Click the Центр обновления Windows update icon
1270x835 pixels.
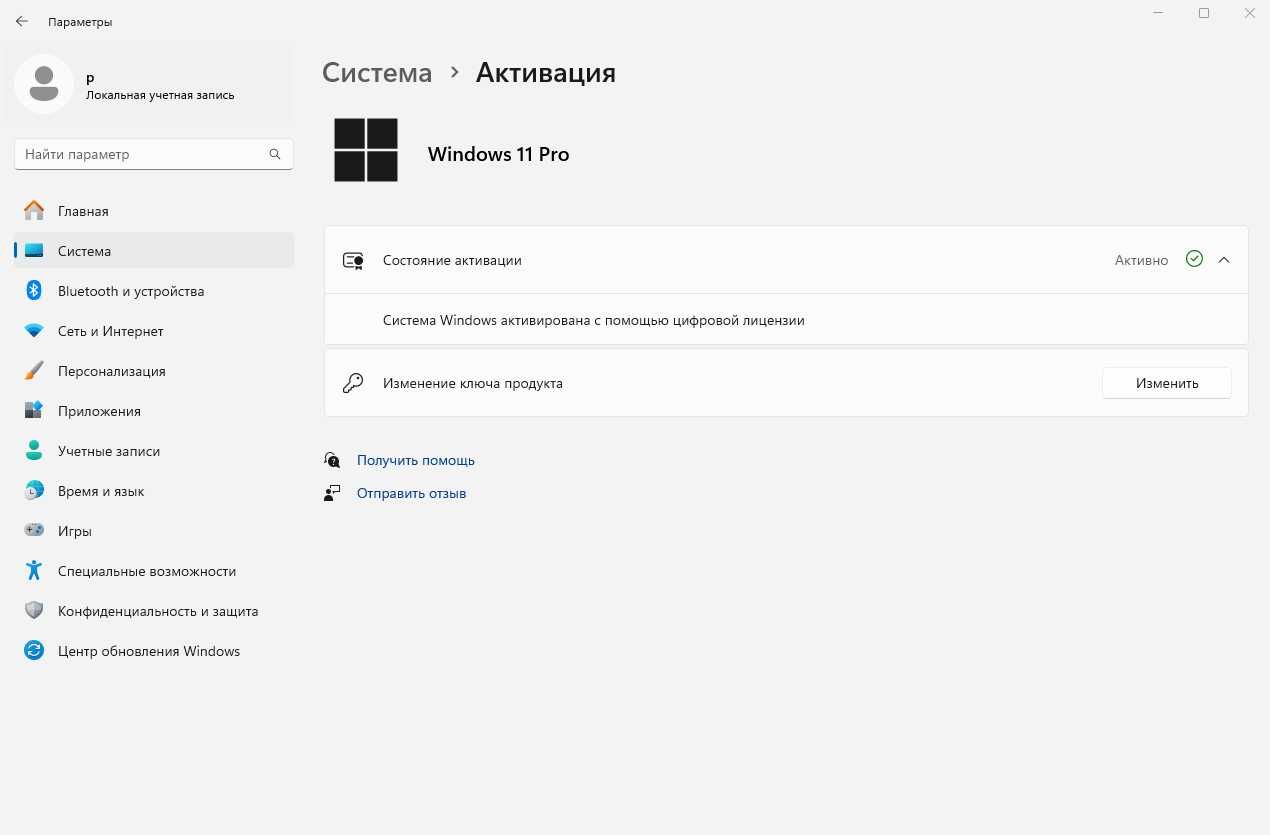(34, 651)
